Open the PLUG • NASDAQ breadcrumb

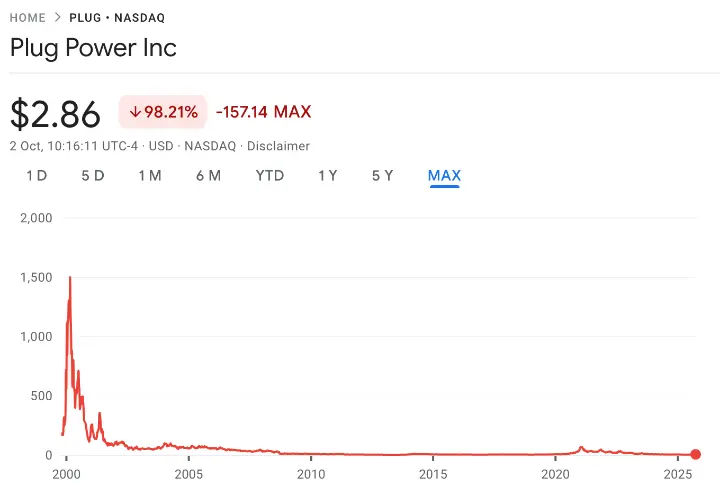click(117, 18)
